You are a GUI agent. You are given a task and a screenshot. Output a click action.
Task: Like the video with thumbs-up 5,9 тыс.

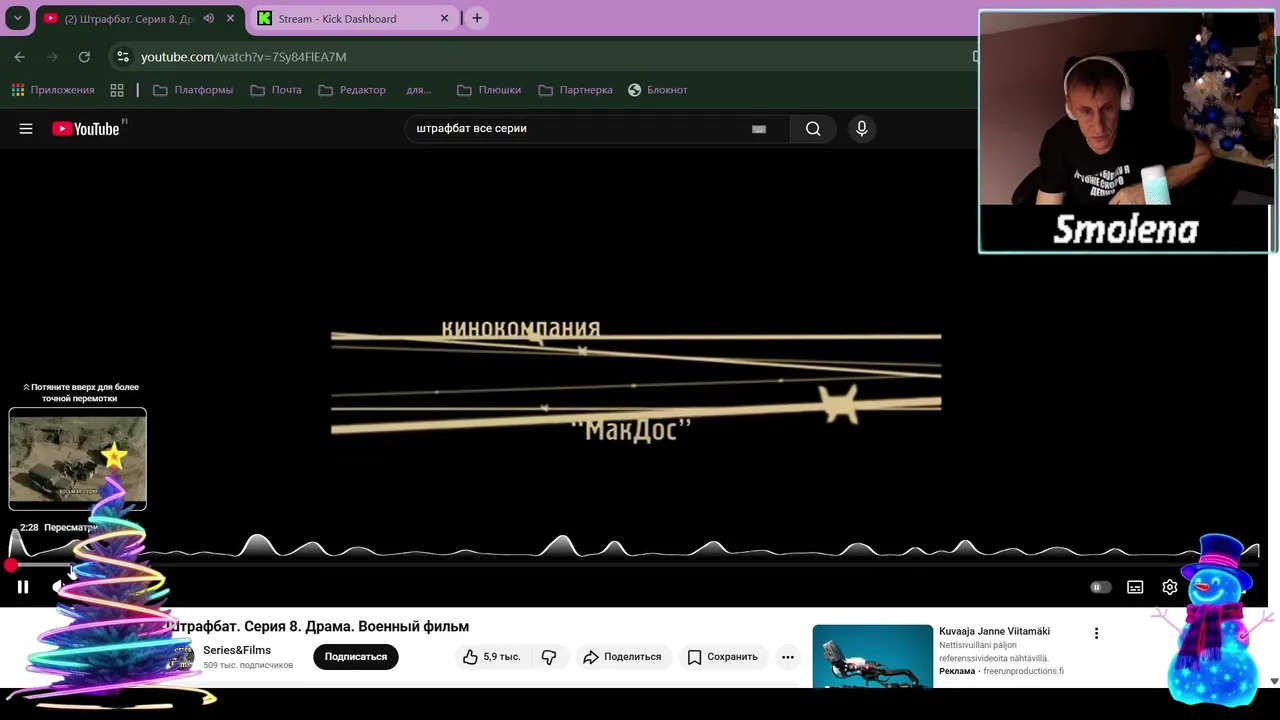click(491, 657)
